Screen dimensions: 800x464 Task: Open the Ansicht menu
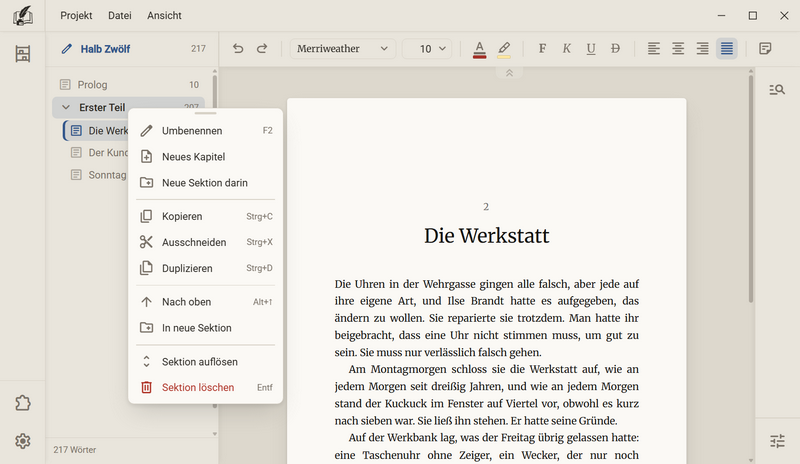tap(164, 16)
